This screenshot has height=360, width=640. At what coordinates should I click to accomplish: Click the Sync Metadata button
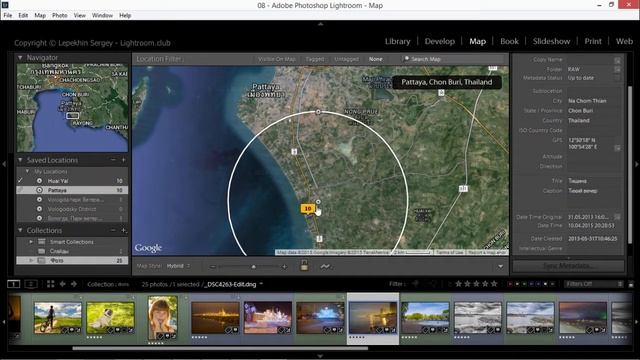click(568, 266)
